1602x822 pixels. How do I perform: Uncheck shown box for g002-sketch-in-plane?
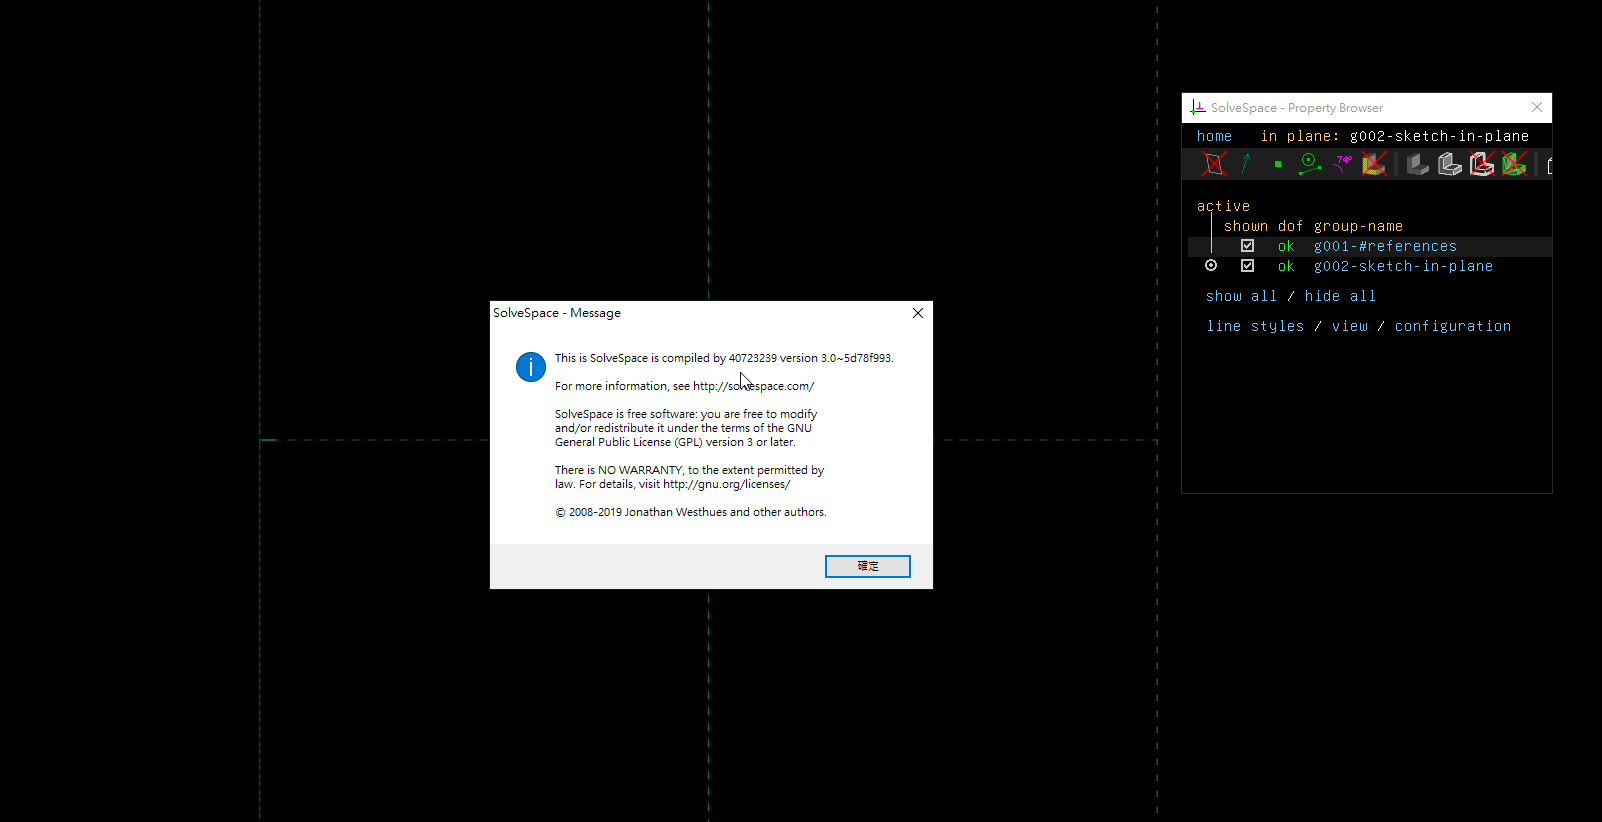[1247, 266]
